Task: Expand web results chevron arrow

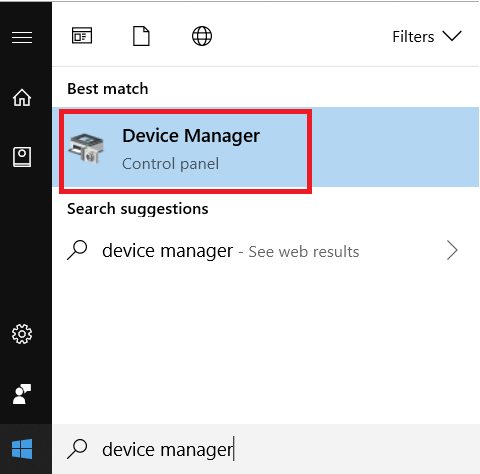Action: [452, 250]
